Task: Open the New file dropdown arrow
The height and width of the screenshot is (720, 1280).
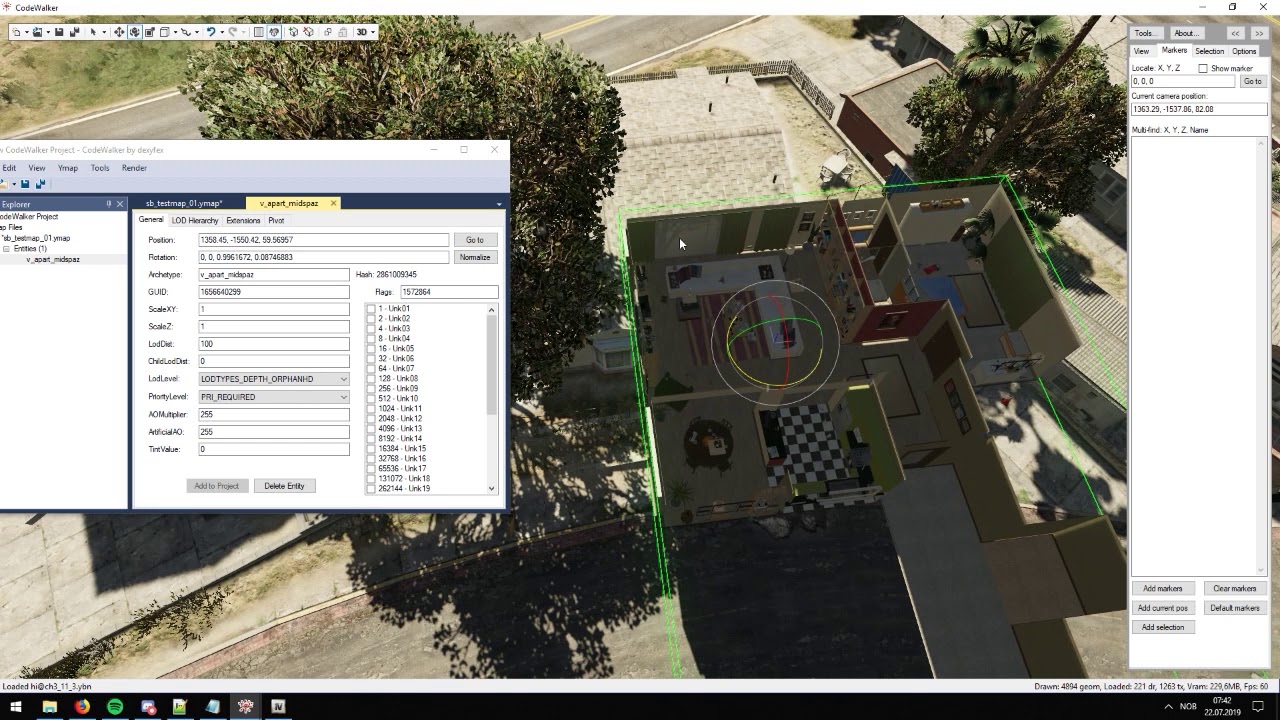Action: point(27,32)
